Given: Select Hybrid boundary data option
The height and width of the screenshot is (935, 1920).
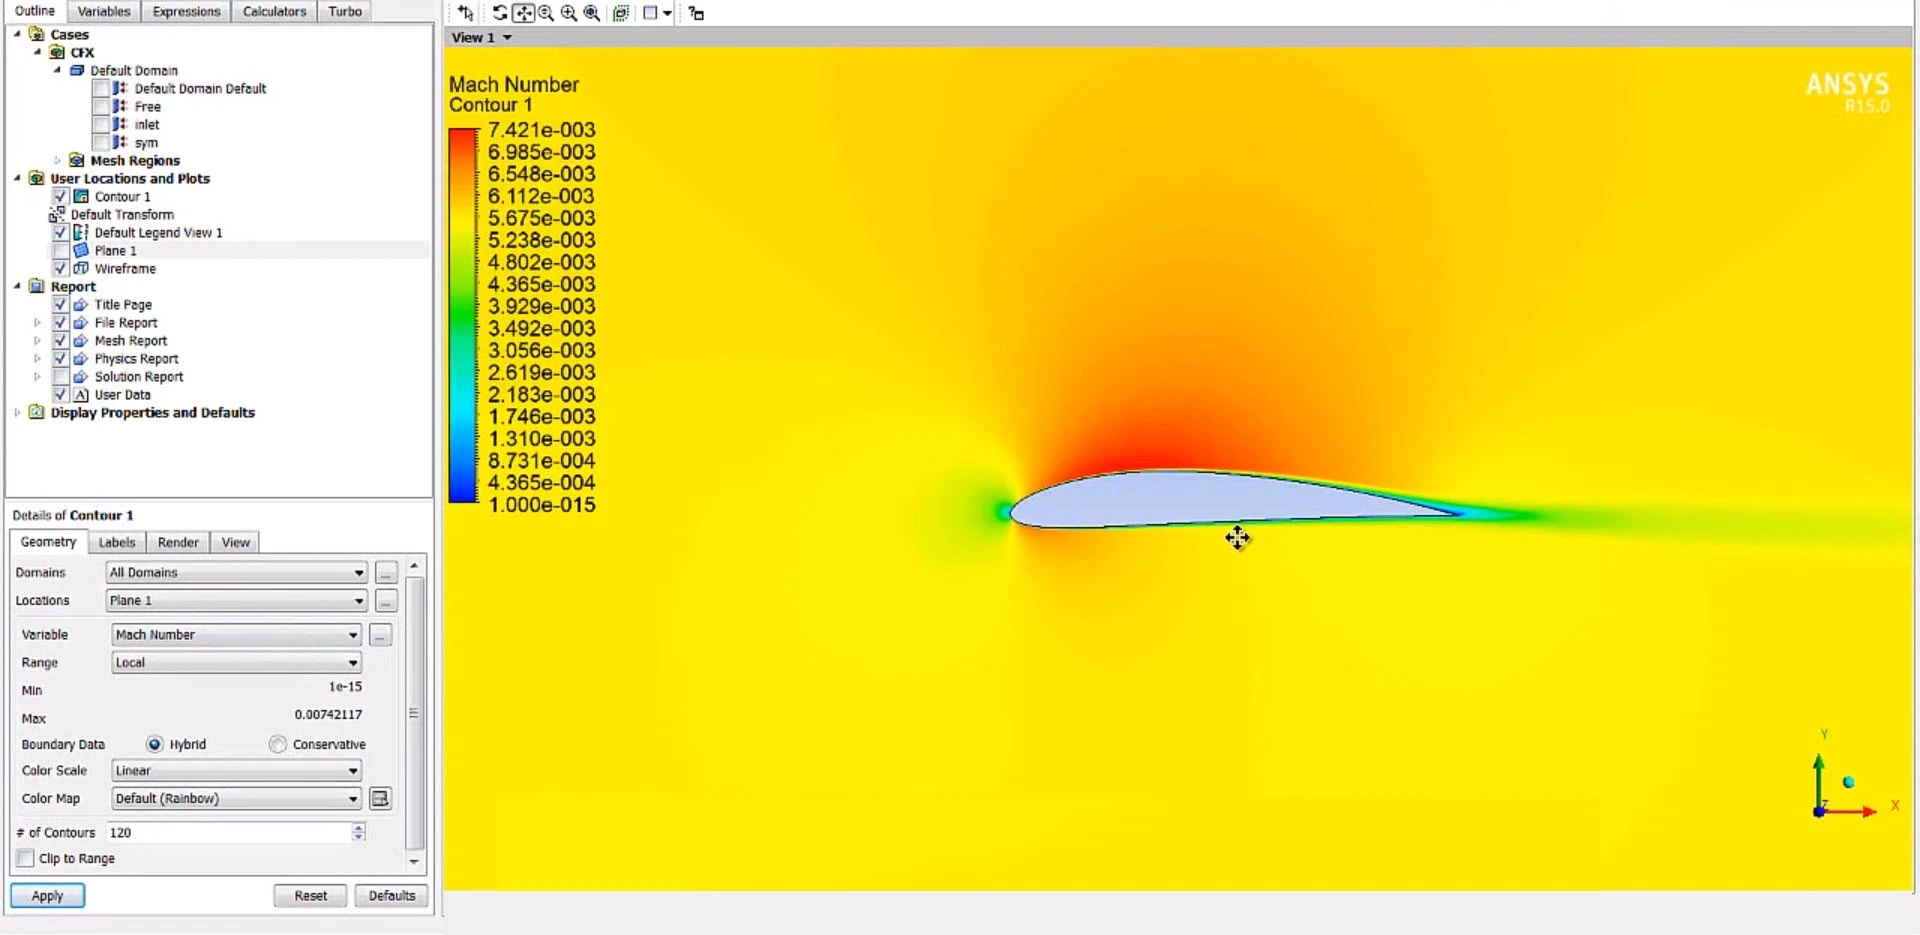Looking at the screenshot, I should (x=154, y=744).
